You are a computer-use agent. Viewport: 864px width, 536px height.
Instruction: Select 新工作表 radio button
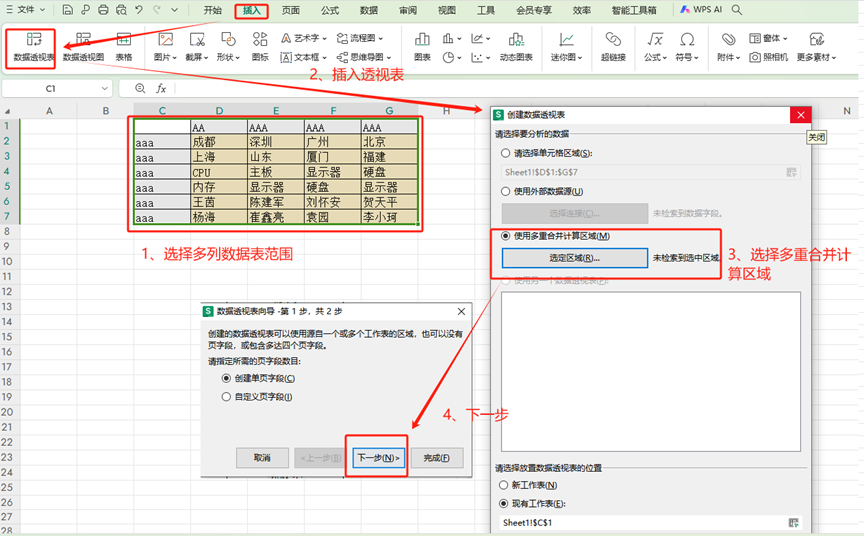(x=503, y=485)
